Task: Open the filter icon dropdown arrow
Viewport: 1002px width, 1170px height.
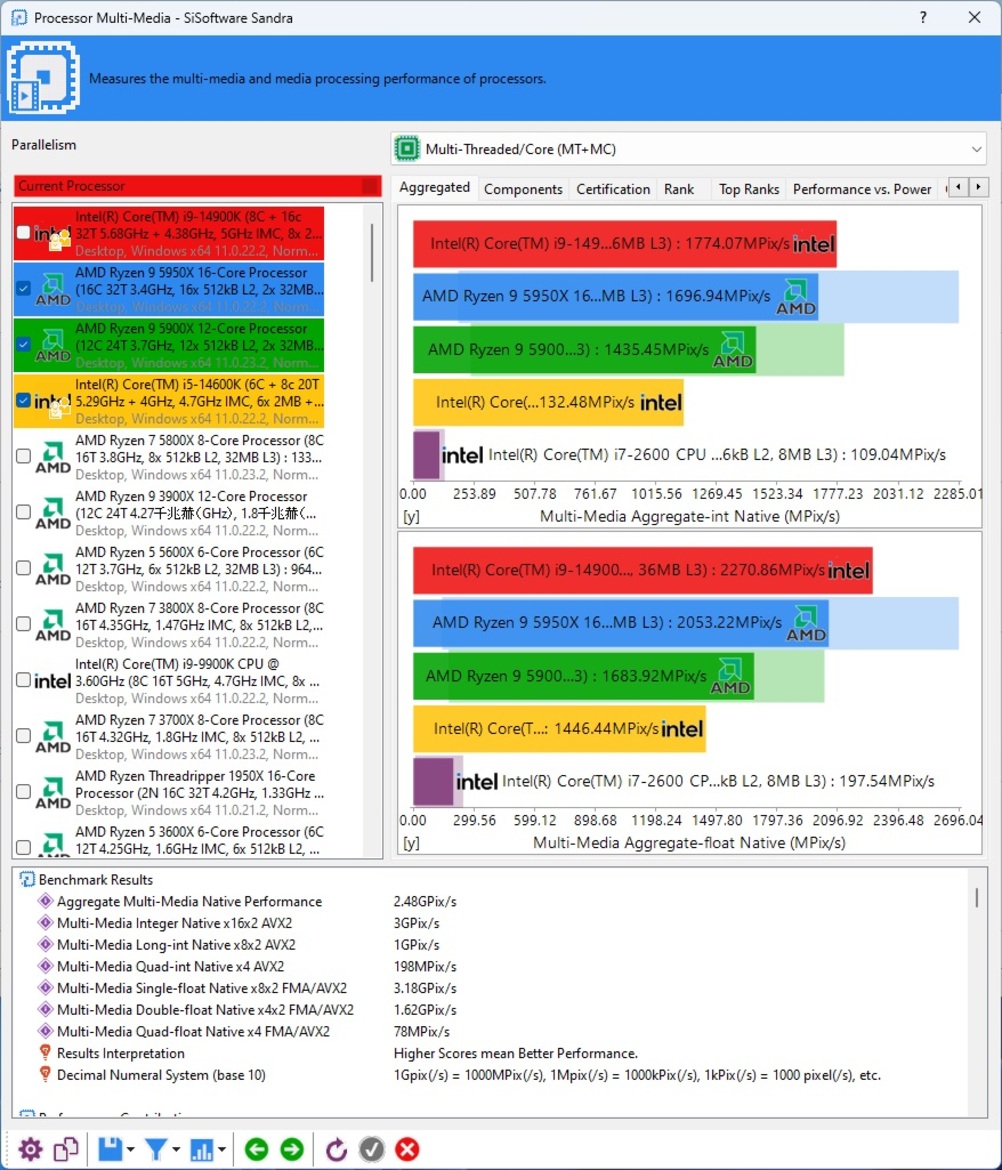Action: [176, 1150]
